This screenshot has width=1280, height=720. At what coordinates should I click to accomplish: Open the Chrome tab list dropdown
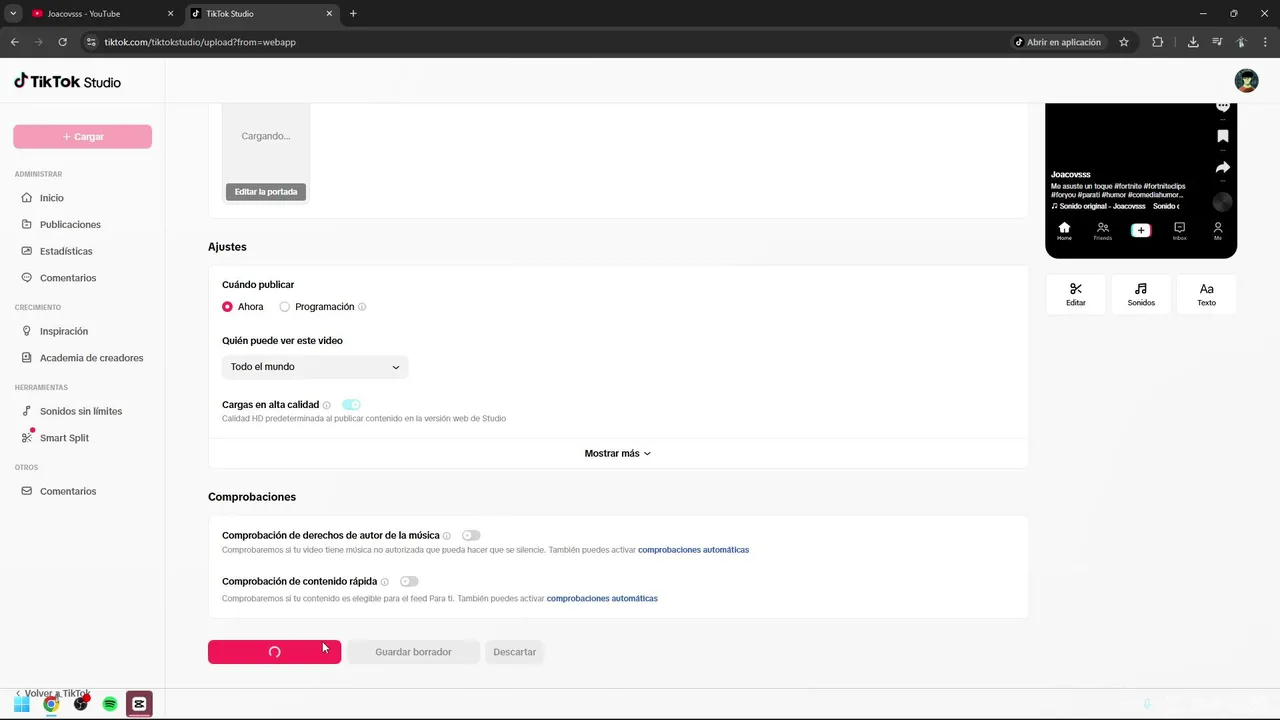click(13, 14)
